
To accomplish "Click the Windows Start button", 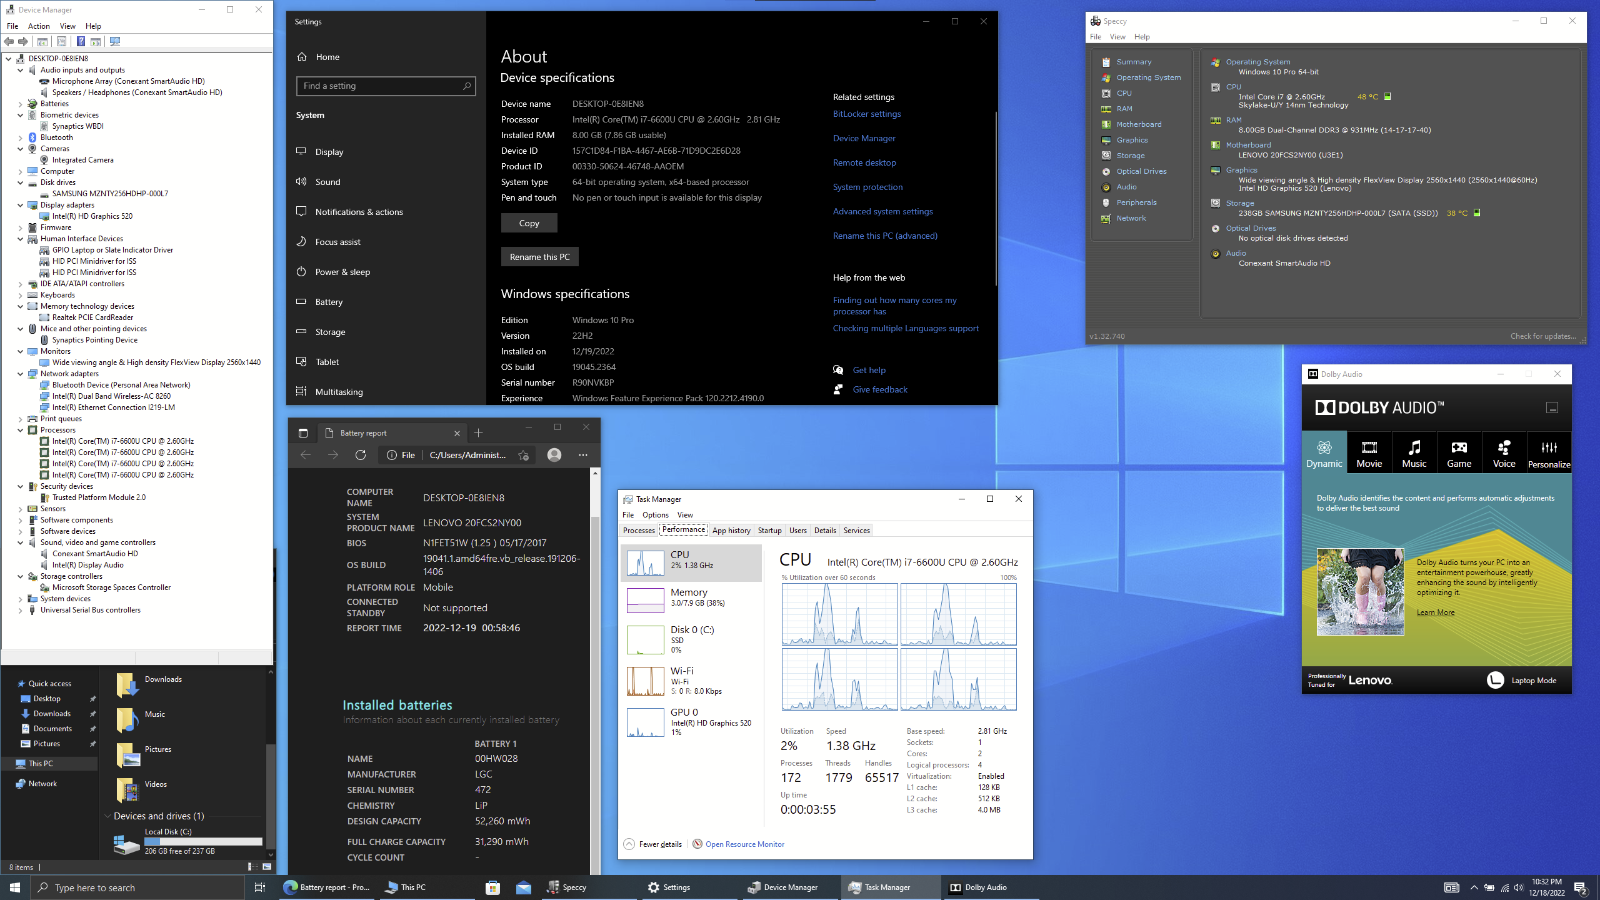I will pyautogui.click(x=15, y=887).
